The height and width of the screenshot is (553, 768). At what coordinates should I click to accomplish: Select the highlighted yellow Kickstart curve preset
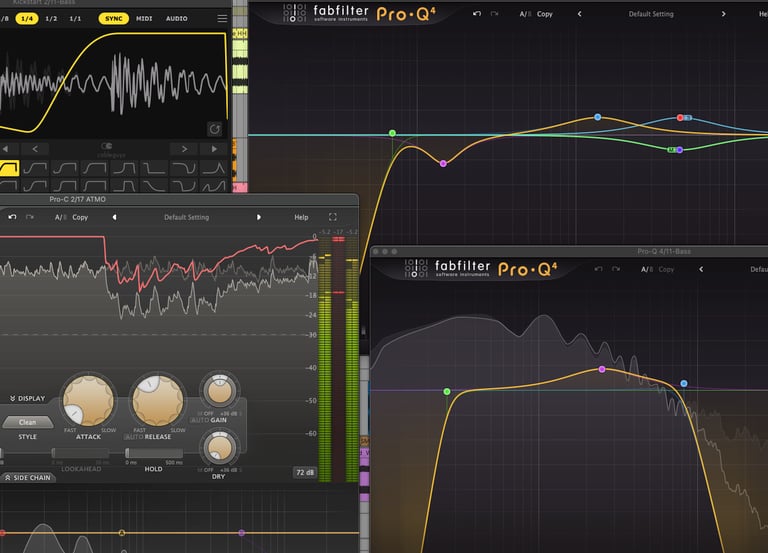[8, 168]
